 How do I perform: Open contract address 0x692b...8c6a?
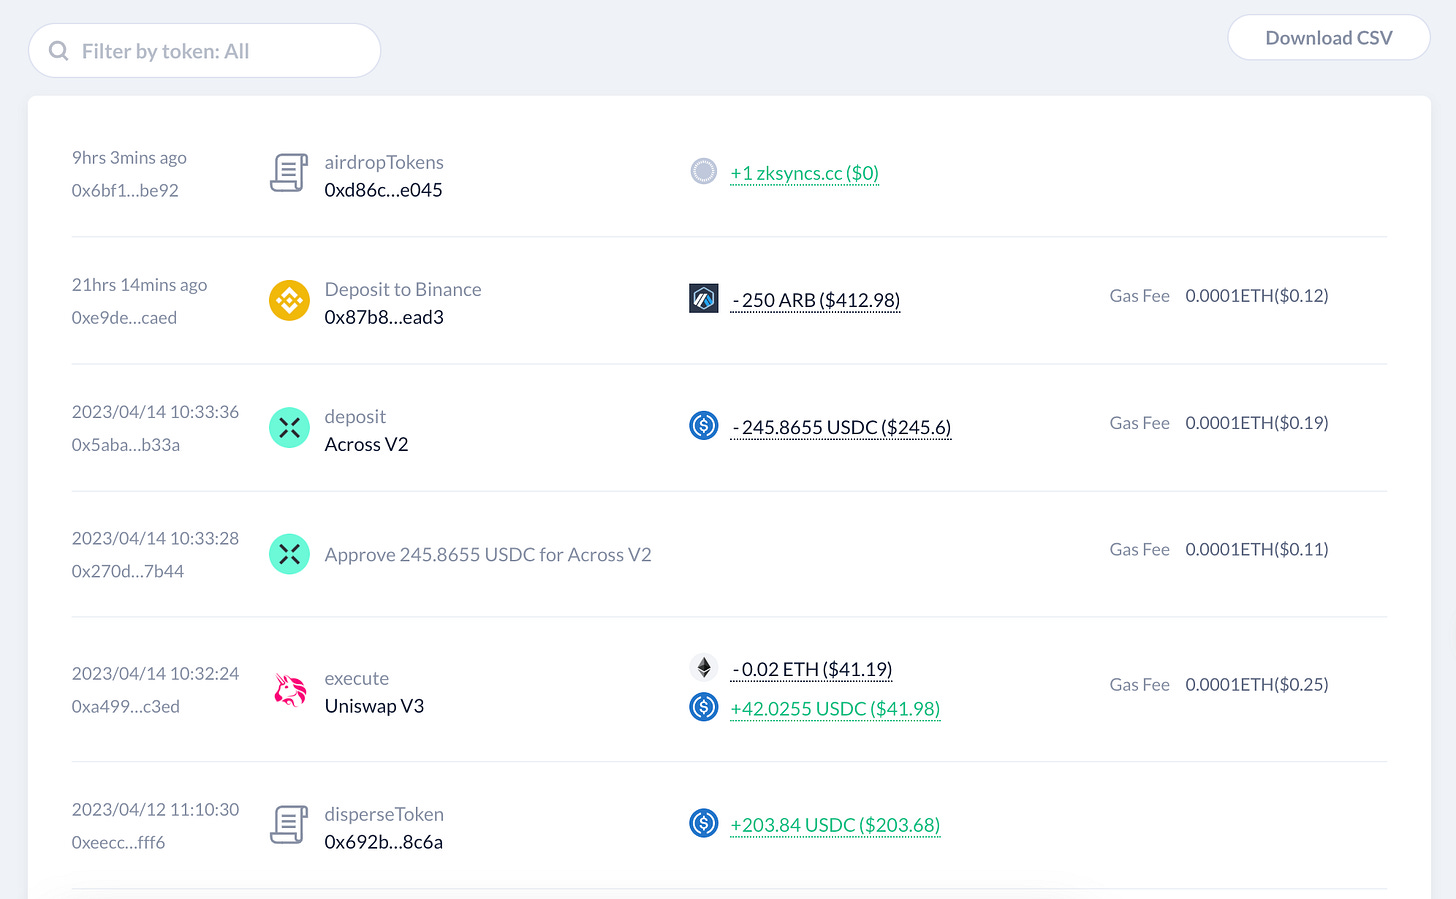[384, 842]
